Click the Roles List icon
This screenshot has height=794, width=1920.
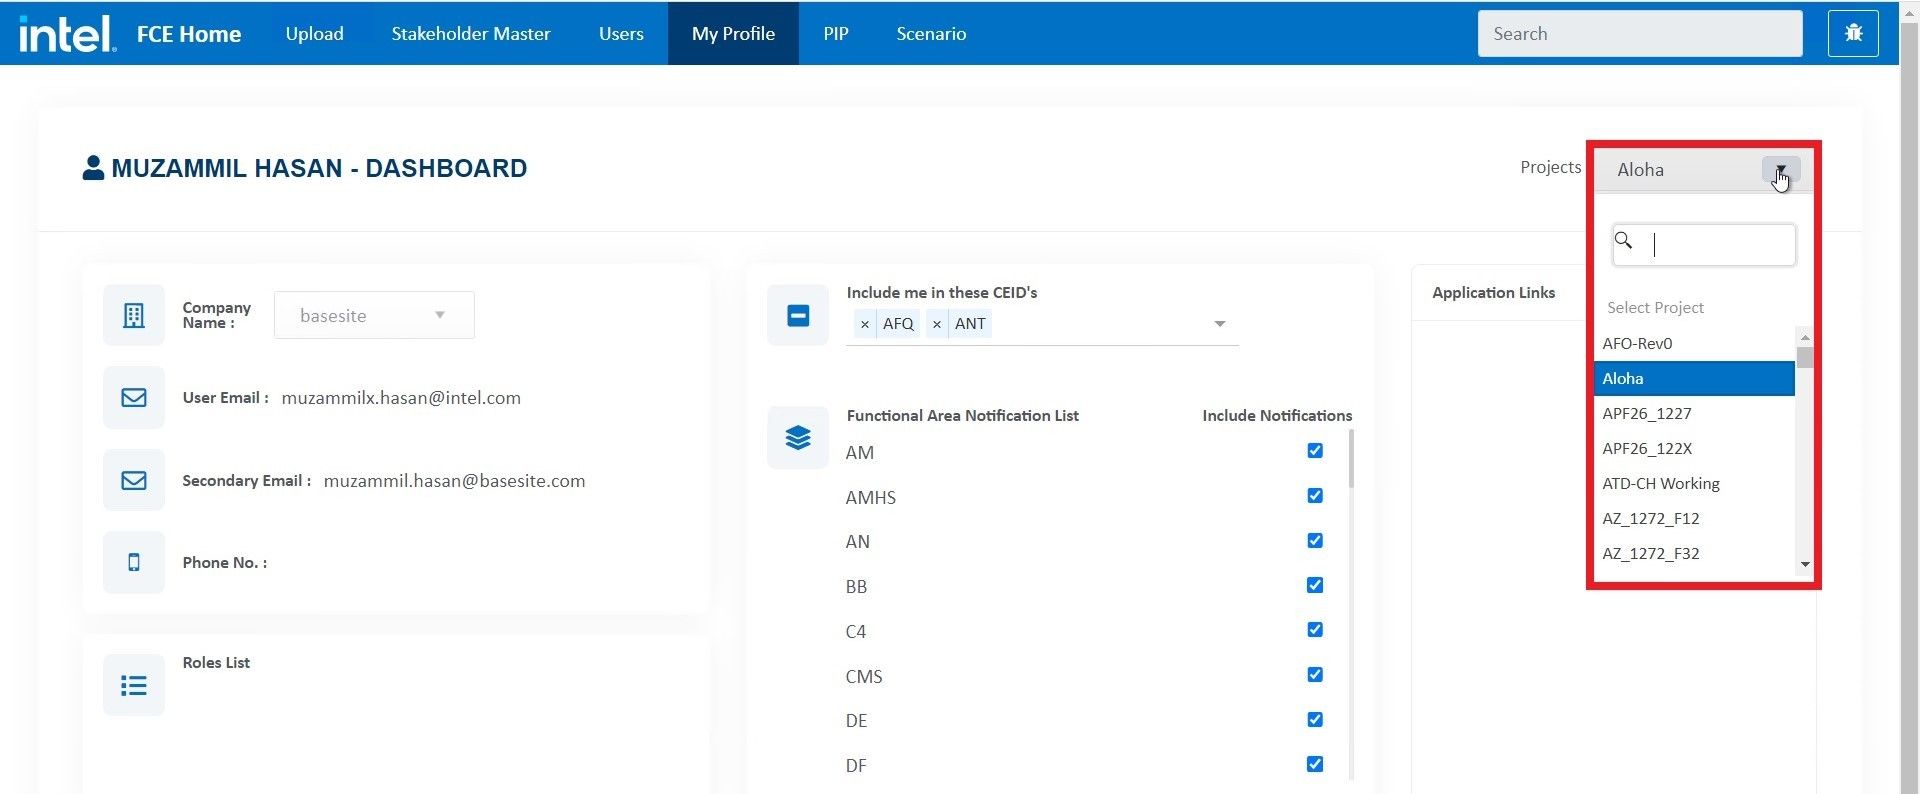click(x=134, y=685)
